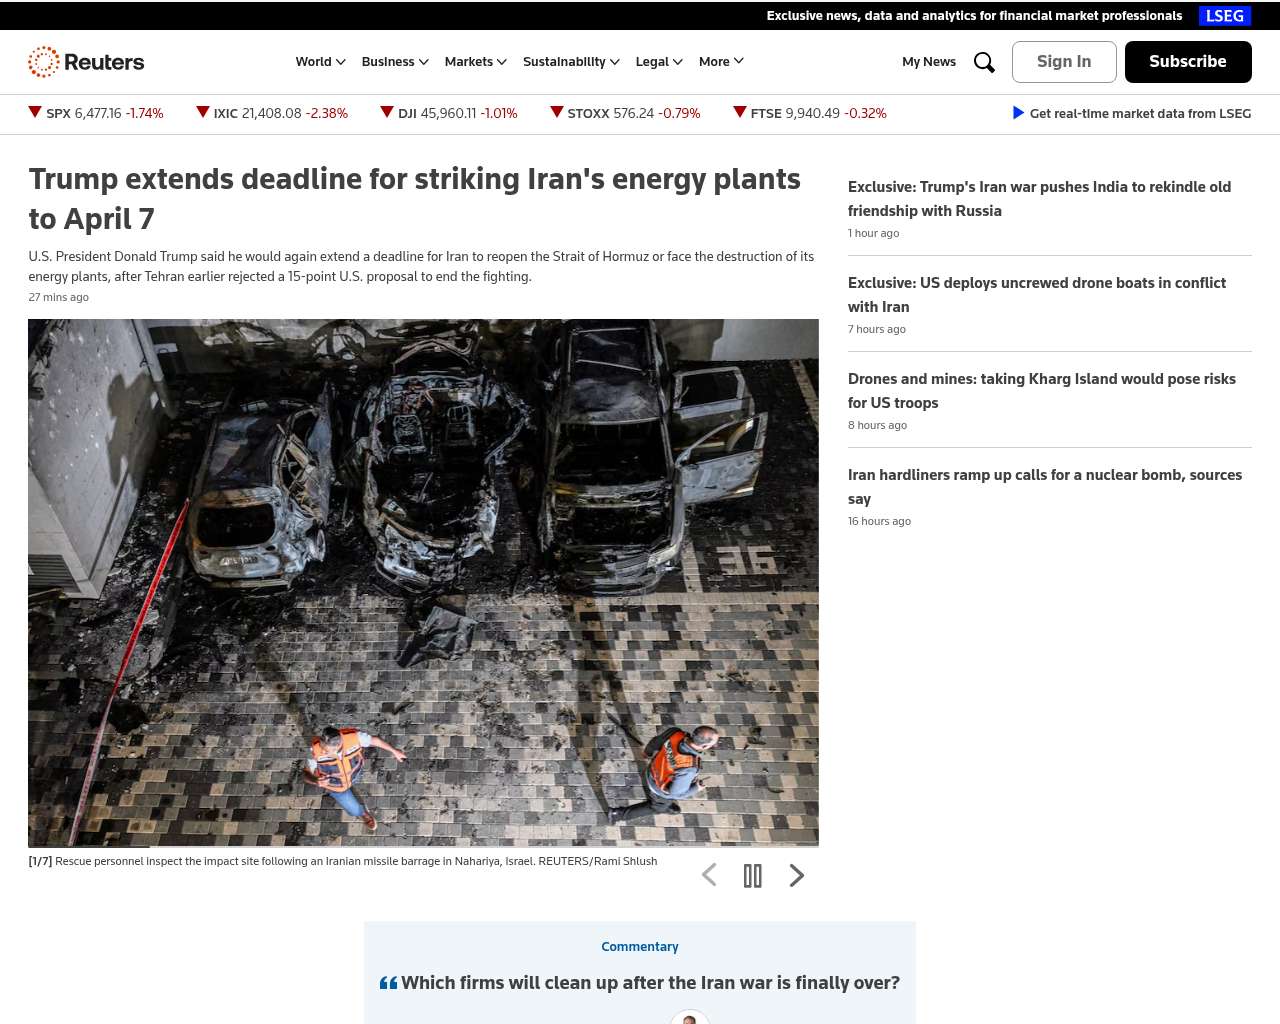Viewport: 1280px width, 1024px height.
Task: Expand the World dropdown menu
Action: click(x=321, y=62)
